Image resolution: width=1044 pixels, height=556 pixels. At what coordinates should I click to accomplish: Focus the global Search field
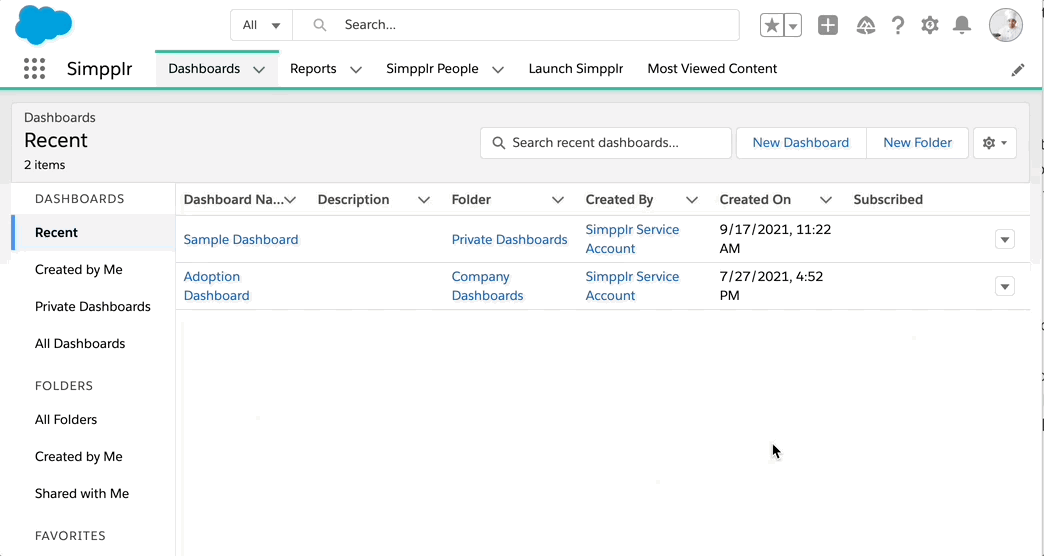[516, 25]
